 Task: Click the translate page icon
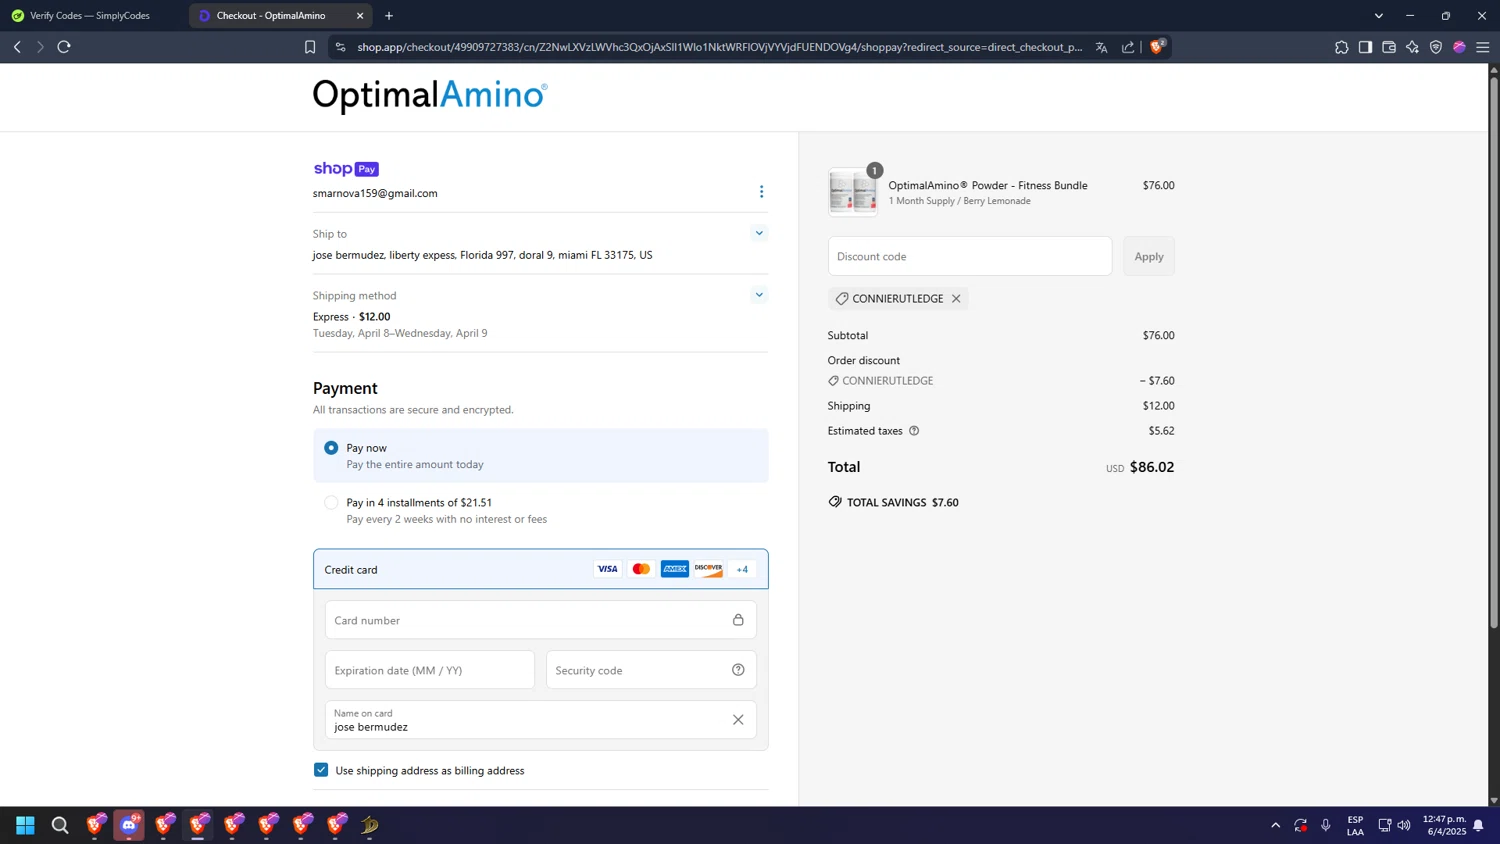1101,47
